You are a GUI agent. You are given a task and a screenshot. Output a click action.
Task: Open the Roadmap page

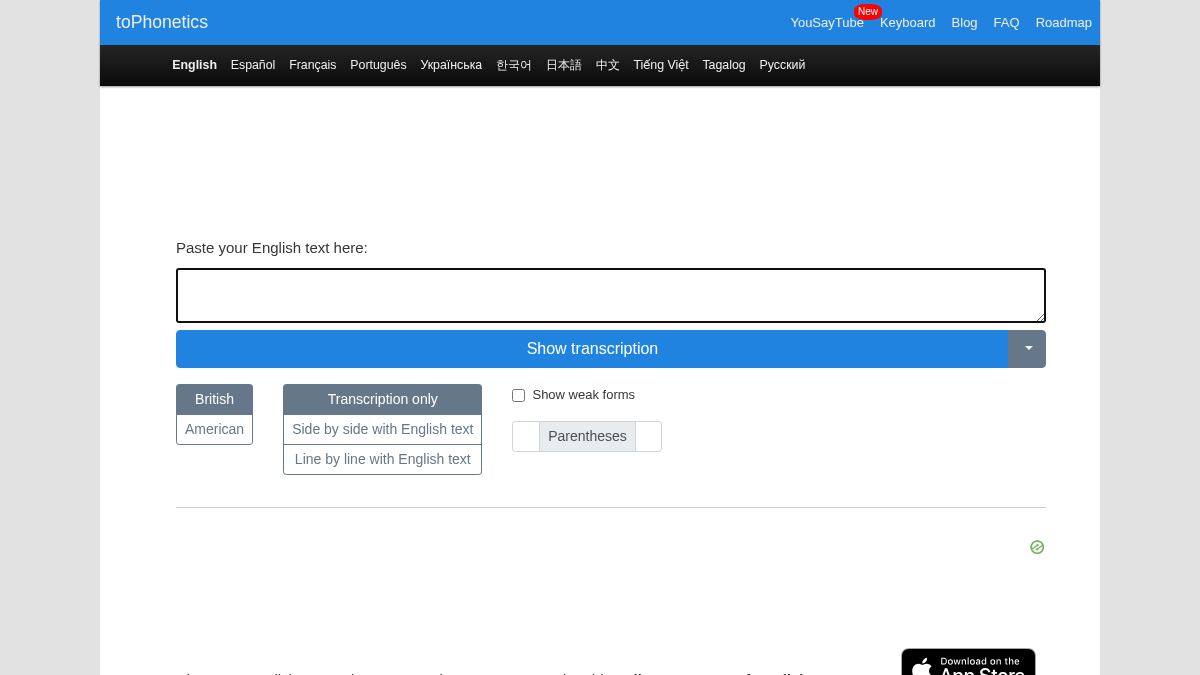click(x=1063, y=22)
